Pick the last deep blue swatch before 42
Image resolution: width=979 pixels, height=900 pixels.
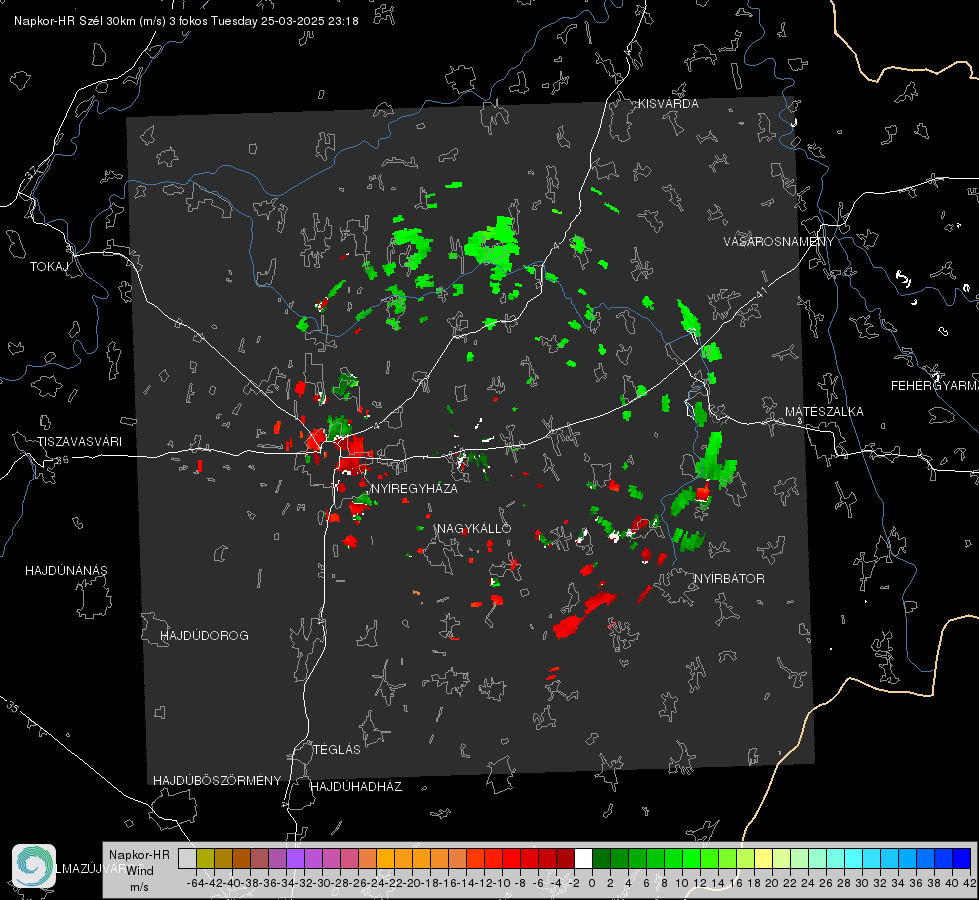(962, 858)
